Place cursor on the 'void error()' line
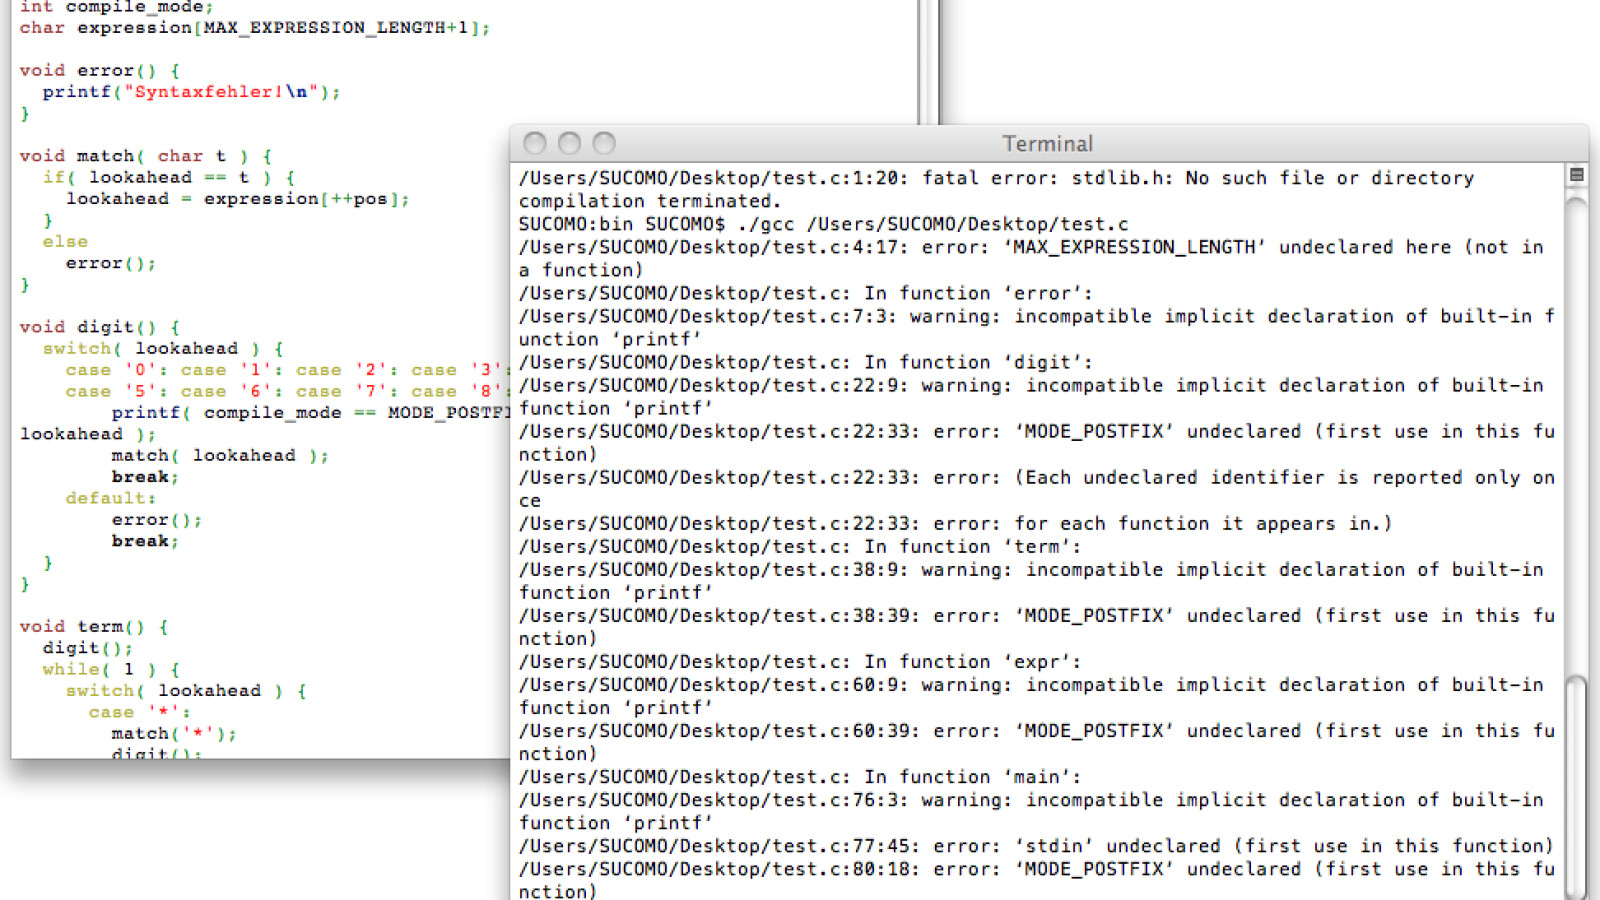1600x900 pixels. [99, 70]
